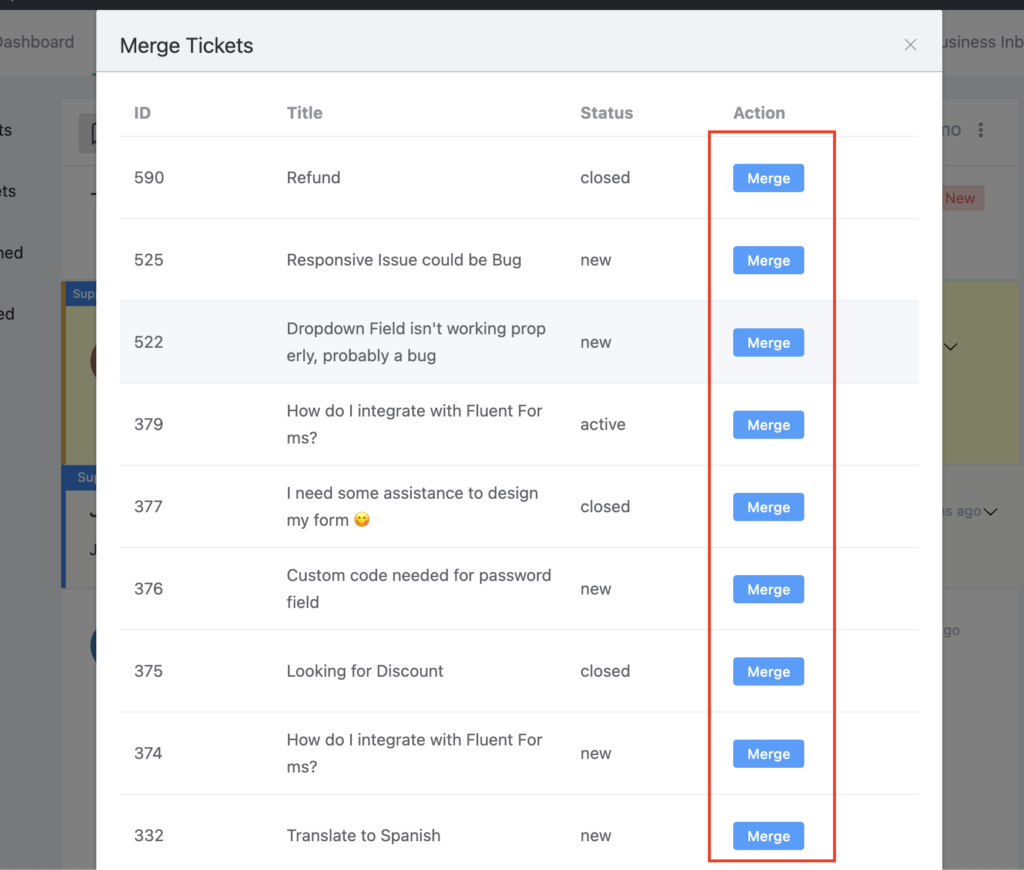Select ticket ID 376
This screenshot has width=1024, height=870.
(149, 589)
